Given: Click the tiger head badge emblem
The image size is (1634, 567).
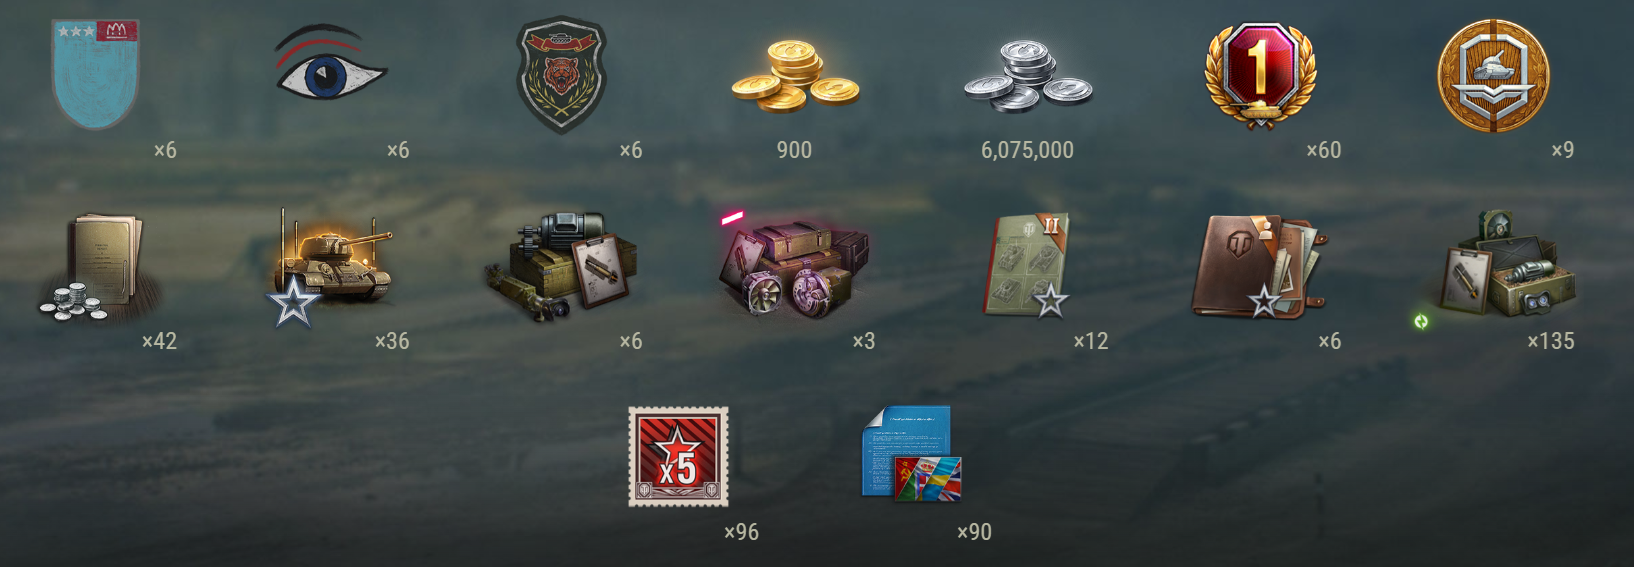Looking at the screenshot, I should coord(561,75).
